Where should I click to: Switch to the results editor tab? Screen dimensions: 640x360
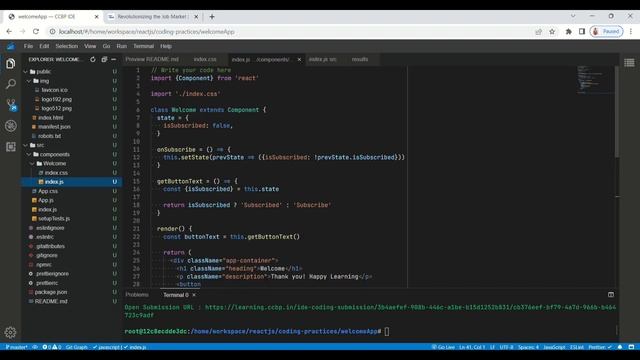(x=360, y=60)
